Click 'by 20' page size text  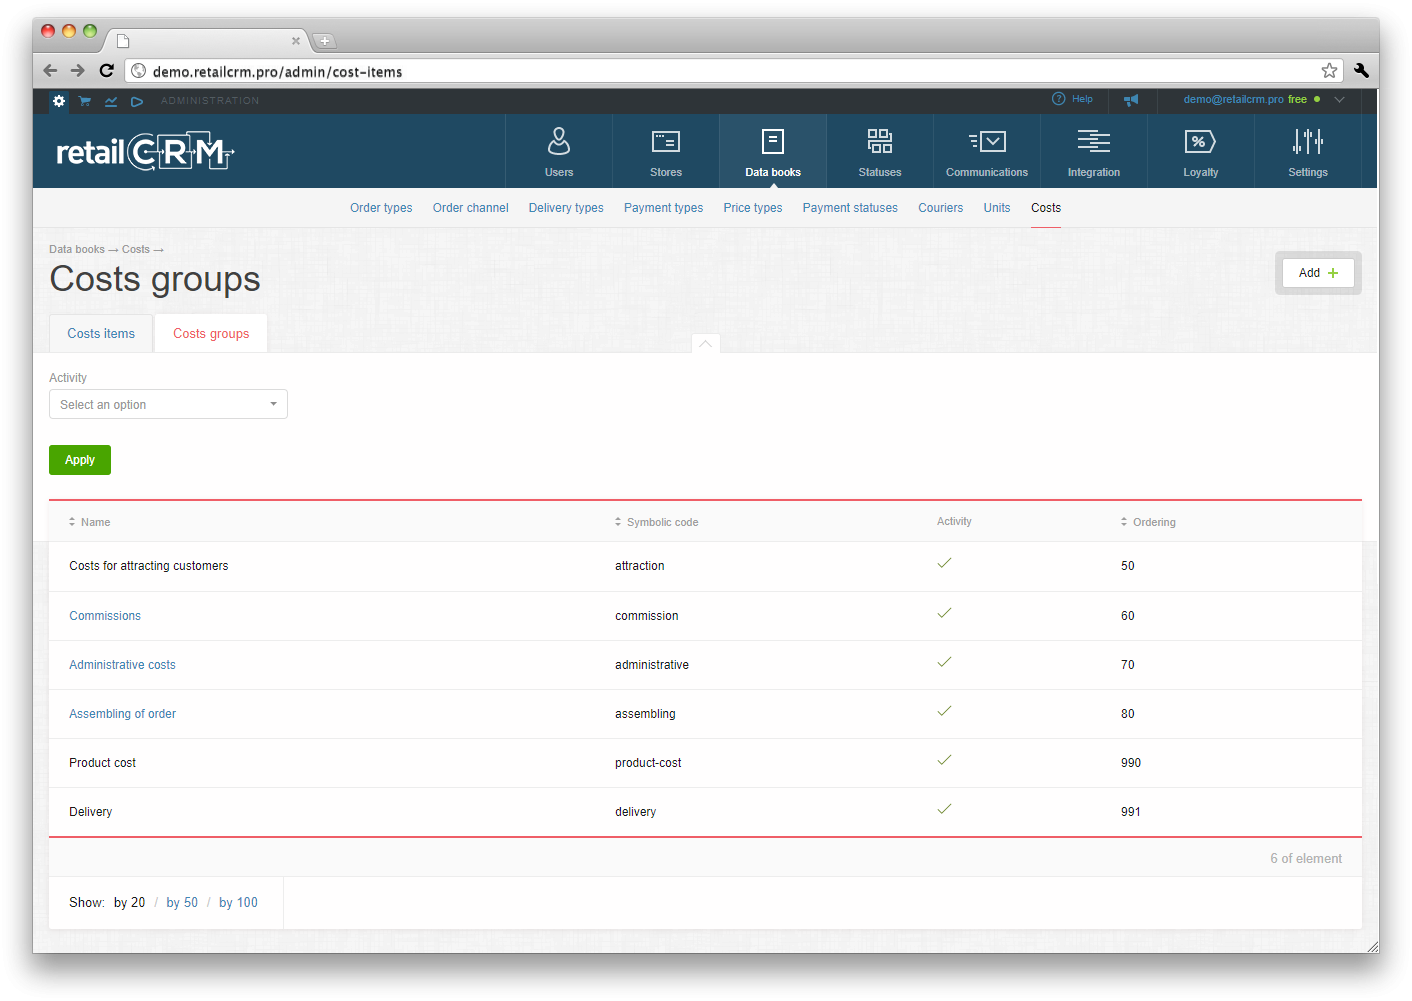click(129, 902)
